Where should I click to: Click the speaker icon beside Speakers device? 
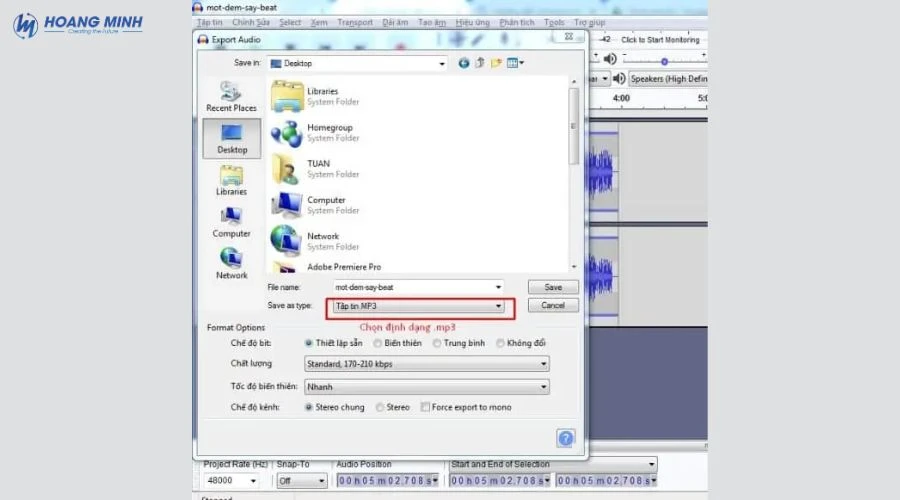619,79
